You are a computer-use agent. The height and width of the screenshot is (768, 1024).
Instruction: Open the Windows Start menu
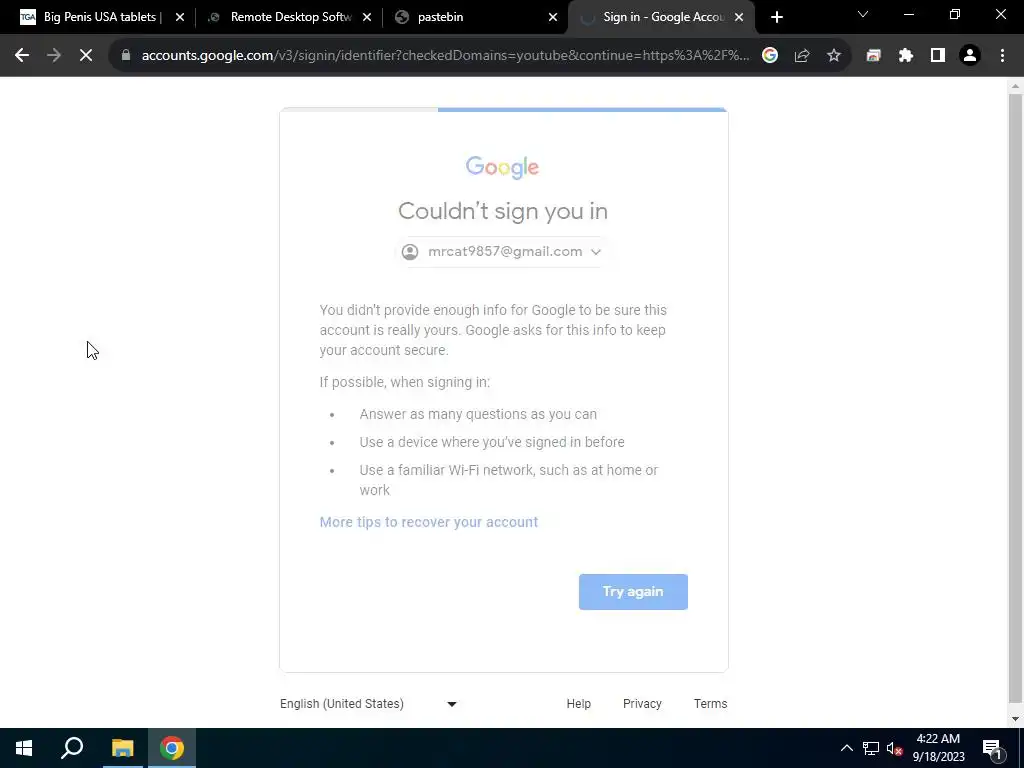coord(24,748)
